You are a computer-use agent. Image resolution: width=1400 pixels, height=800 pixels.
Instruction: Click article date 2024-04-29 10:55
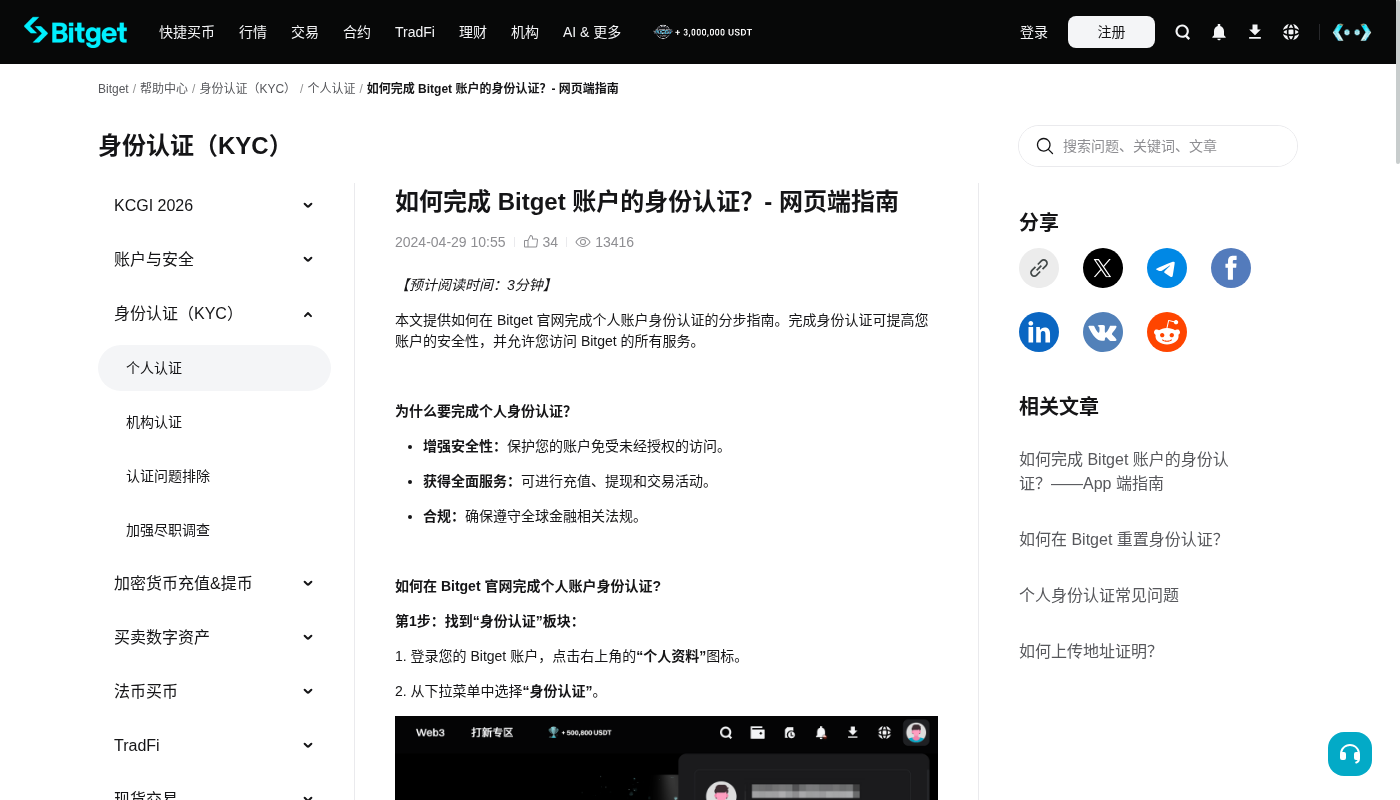coord(450,242)
